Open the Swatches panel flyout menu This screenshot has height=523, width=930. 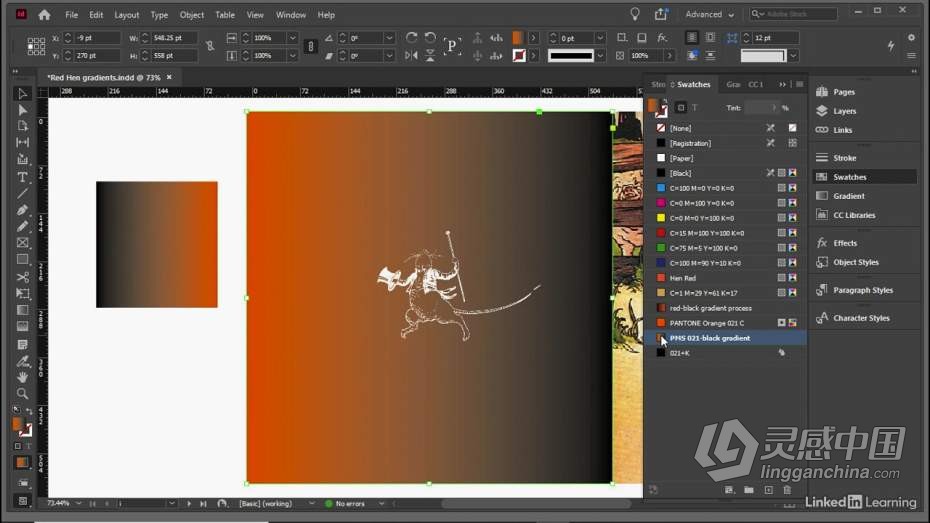pyautogui.click(x=800, y=84)
